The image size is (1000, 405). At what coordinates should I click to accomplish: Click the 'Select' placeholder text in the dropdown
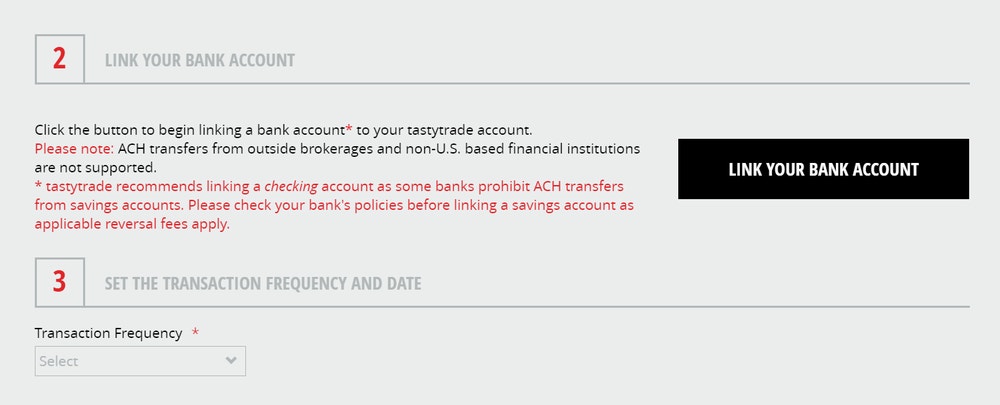(x=59, y=361)
